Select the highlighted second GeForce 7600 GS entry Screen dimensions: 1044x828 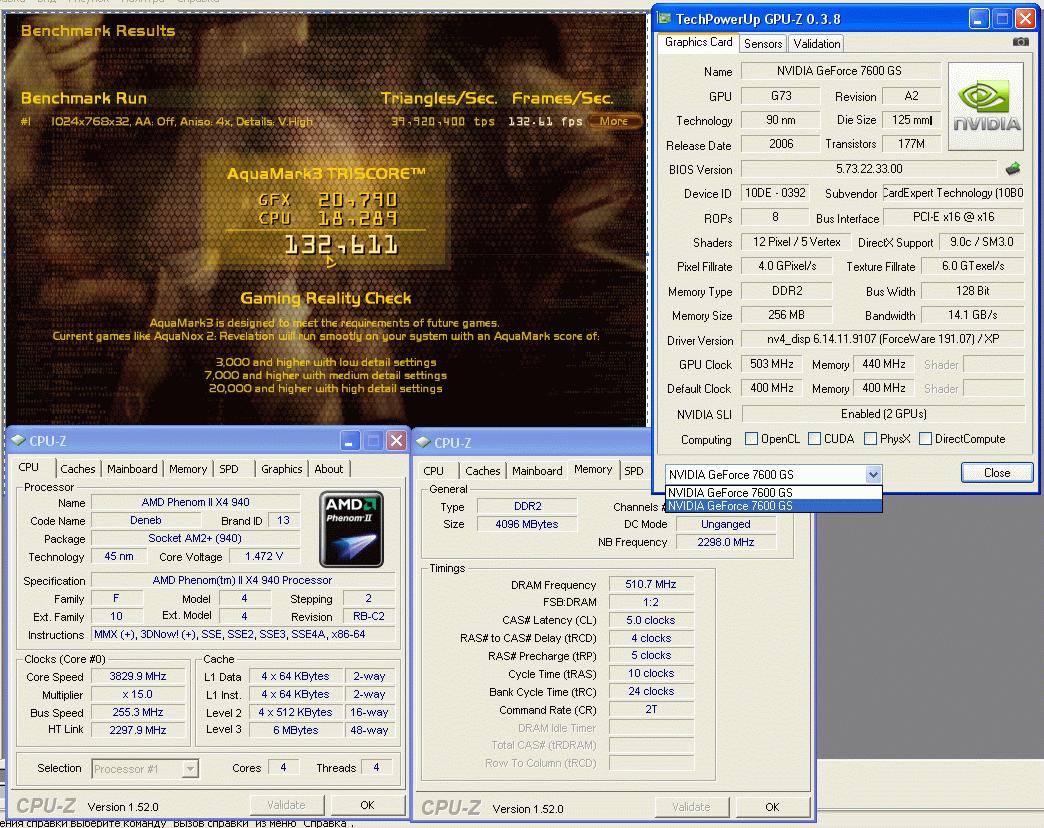click(774, 506)
